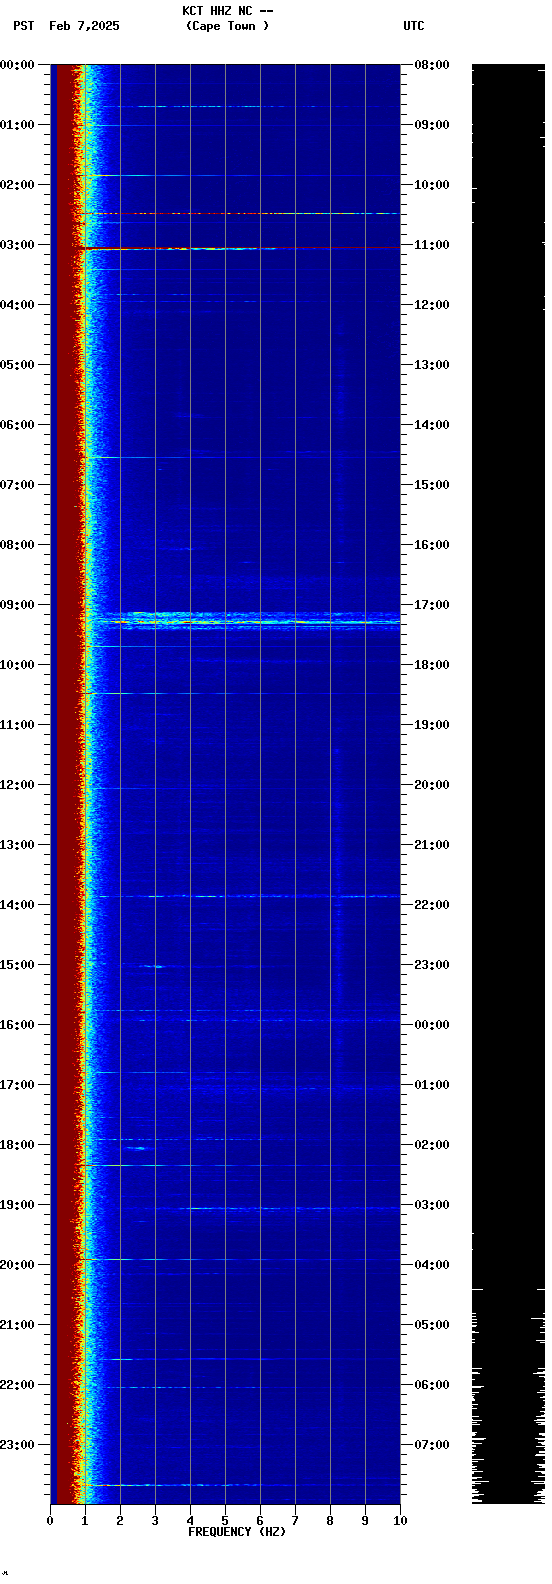
Task: Click the PST 01:00 time label
Action: click(17, 125)
